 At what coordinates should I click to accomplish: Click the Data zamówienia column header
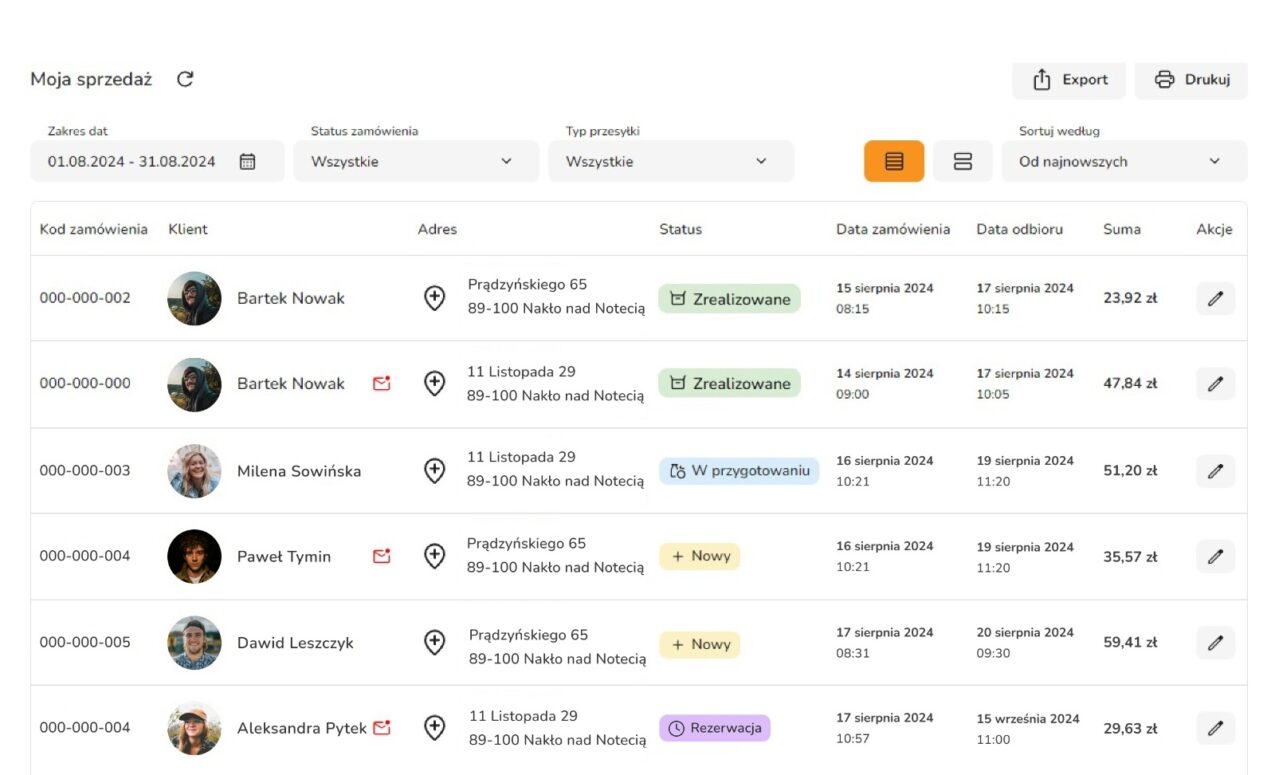[892, 229]
